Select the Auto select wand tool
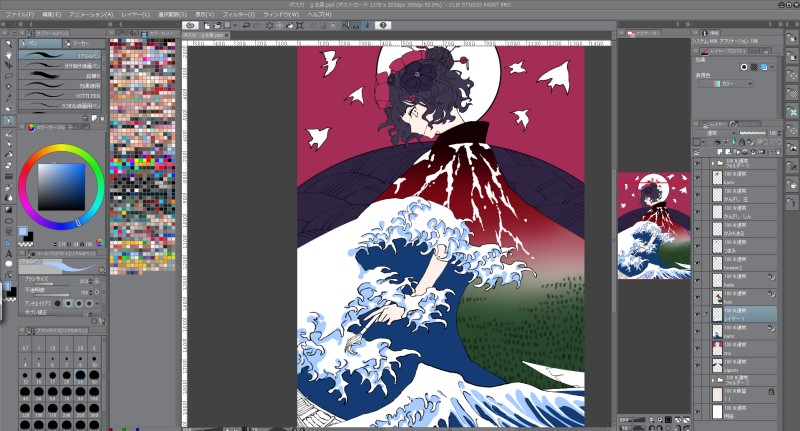Image resolution: width=800 pixels, height=431 pixels. 9,87
